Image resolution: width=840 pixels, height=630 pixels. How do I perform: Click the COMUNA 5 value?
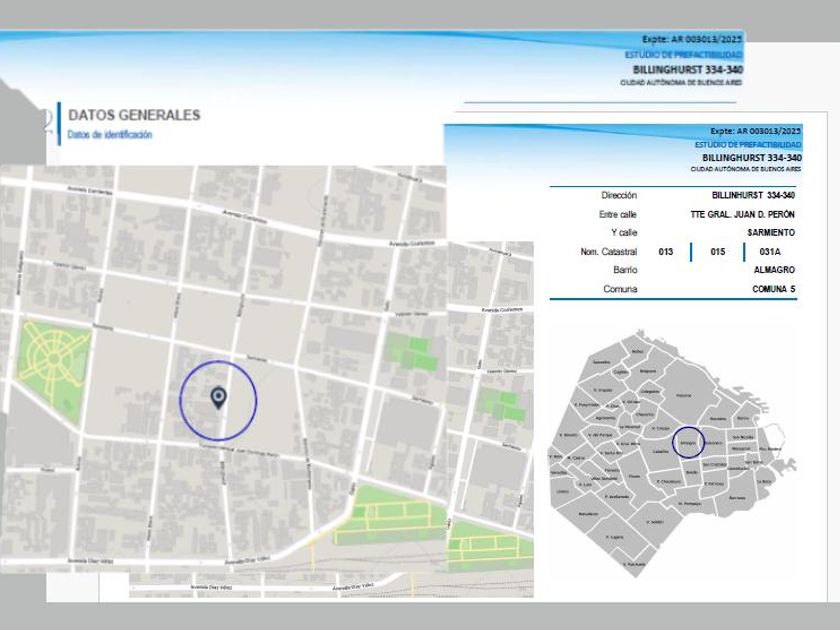[774, 289]
